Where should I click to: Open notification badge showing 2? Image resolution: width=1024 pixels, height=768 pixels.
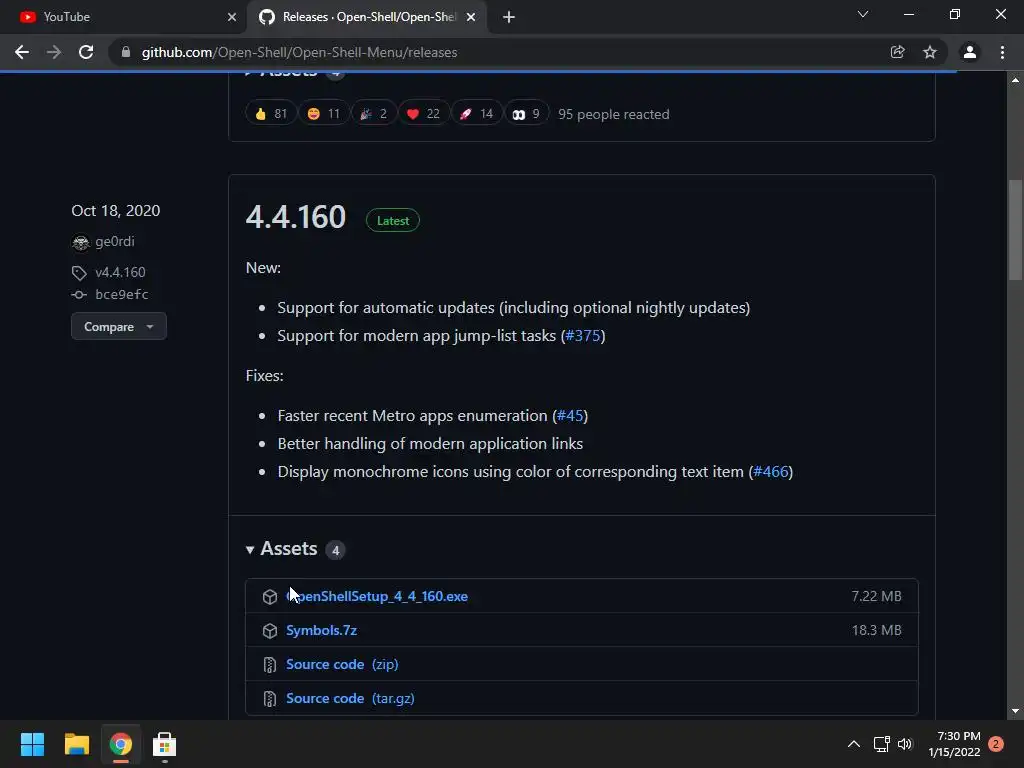click(996, 744)
